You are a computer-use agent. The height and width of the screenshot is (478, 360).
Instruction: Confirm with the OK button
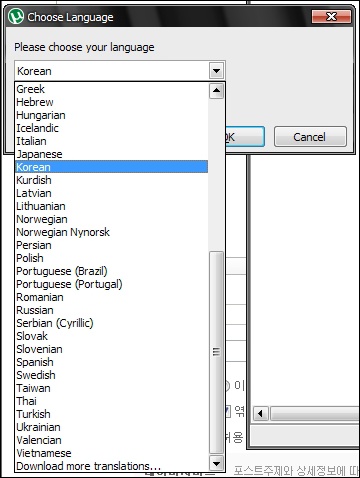pos(245,137)
